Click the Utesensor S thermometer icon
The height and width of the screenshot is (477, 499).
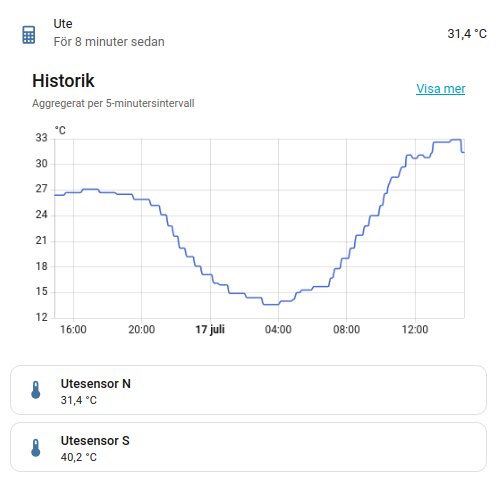tap(36, 447)
